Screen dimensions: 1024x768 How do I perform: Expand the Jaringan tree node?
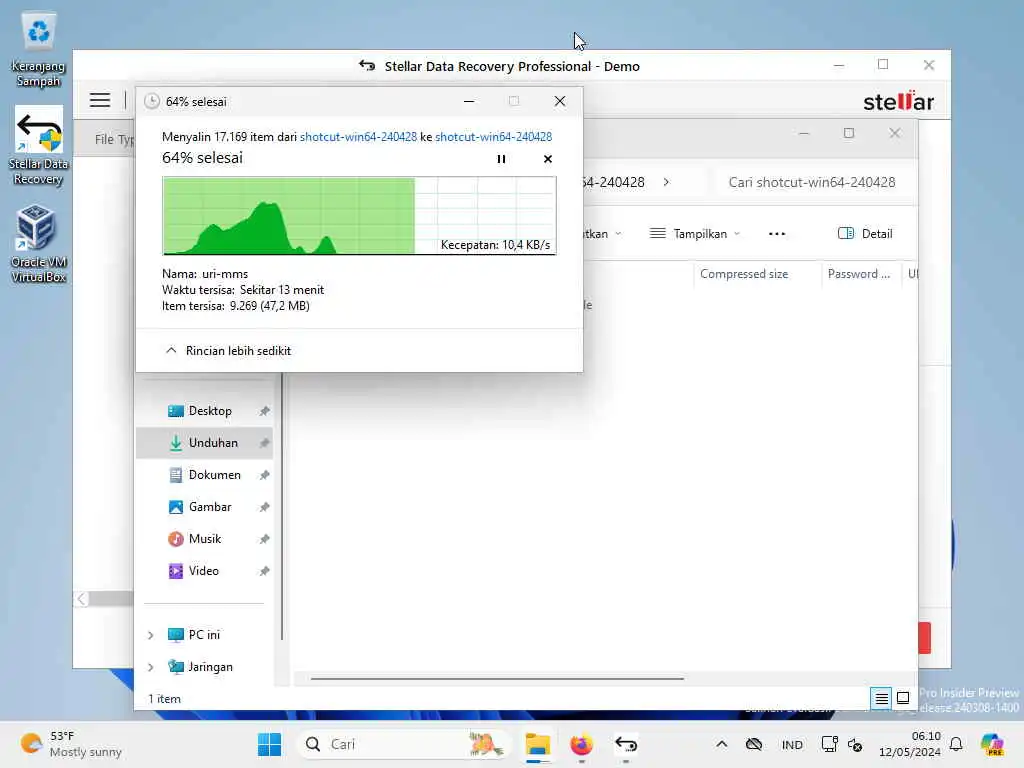click(151, 667)
